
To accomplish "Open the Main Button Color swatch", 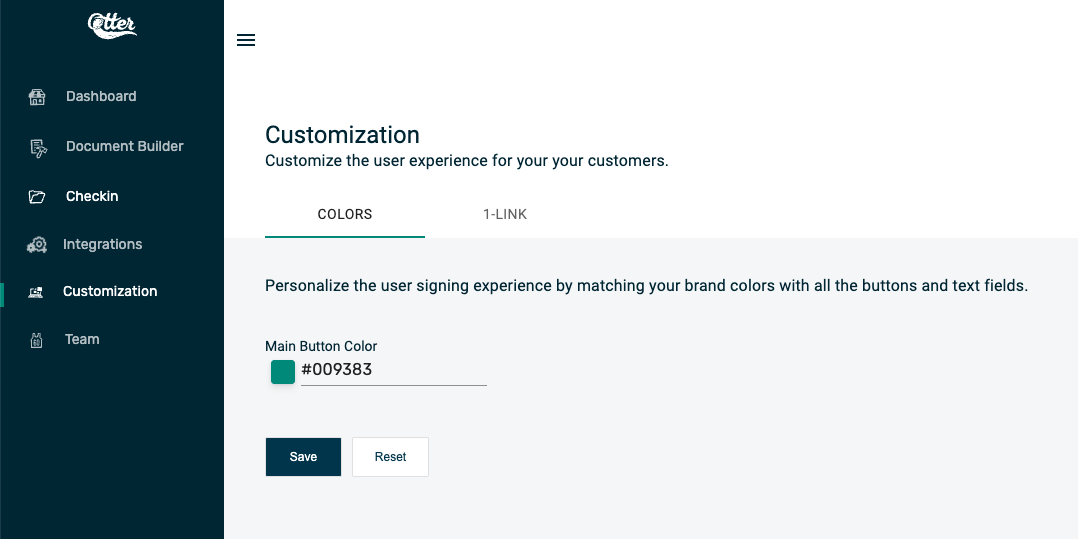I will coord(283,372).
